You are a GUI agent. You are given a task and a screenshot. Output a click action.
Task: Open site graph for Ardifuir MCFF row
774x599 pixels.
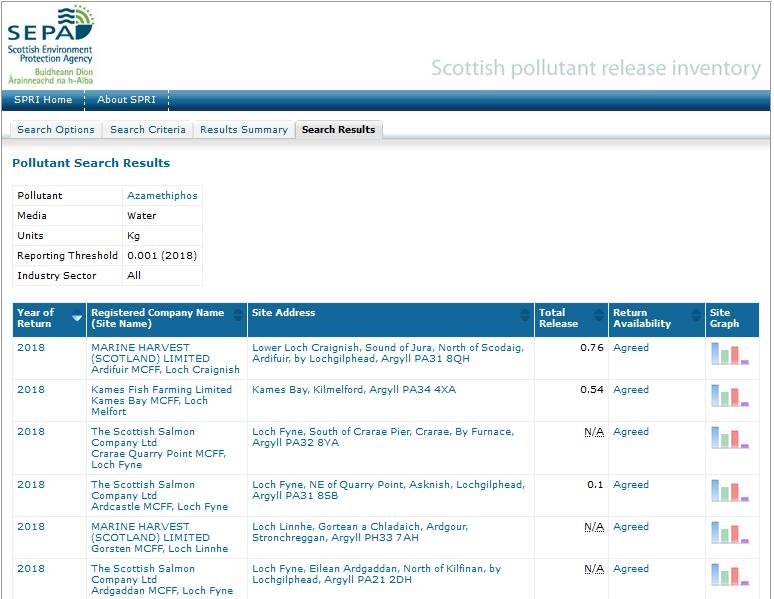pyautogui.click(x=729, y=353)
